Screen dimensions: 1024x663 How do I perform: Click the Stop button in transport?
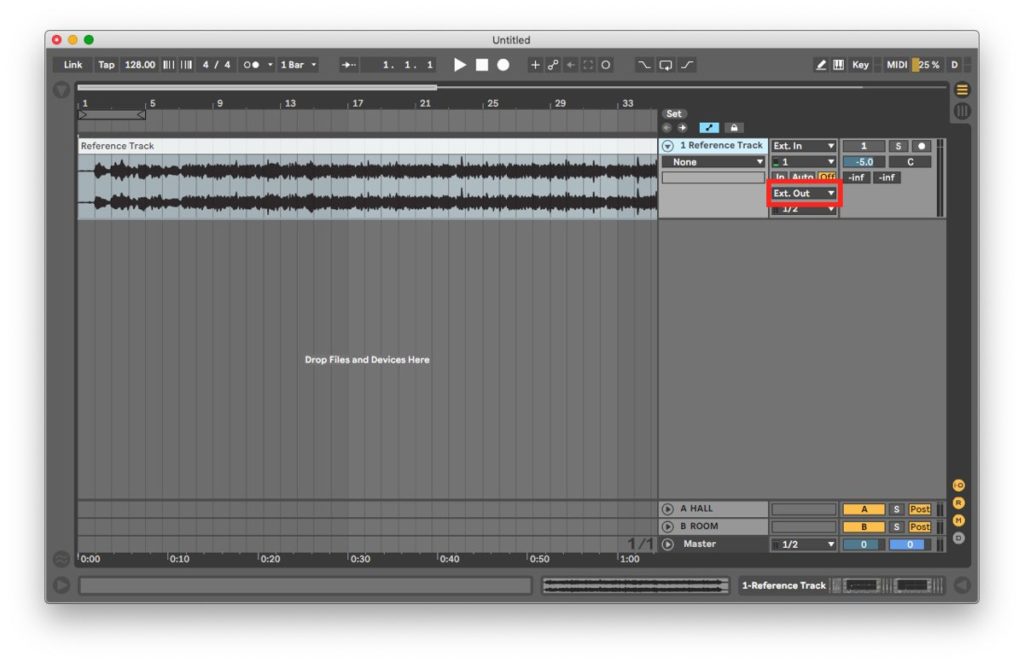[x=481, y=65]
